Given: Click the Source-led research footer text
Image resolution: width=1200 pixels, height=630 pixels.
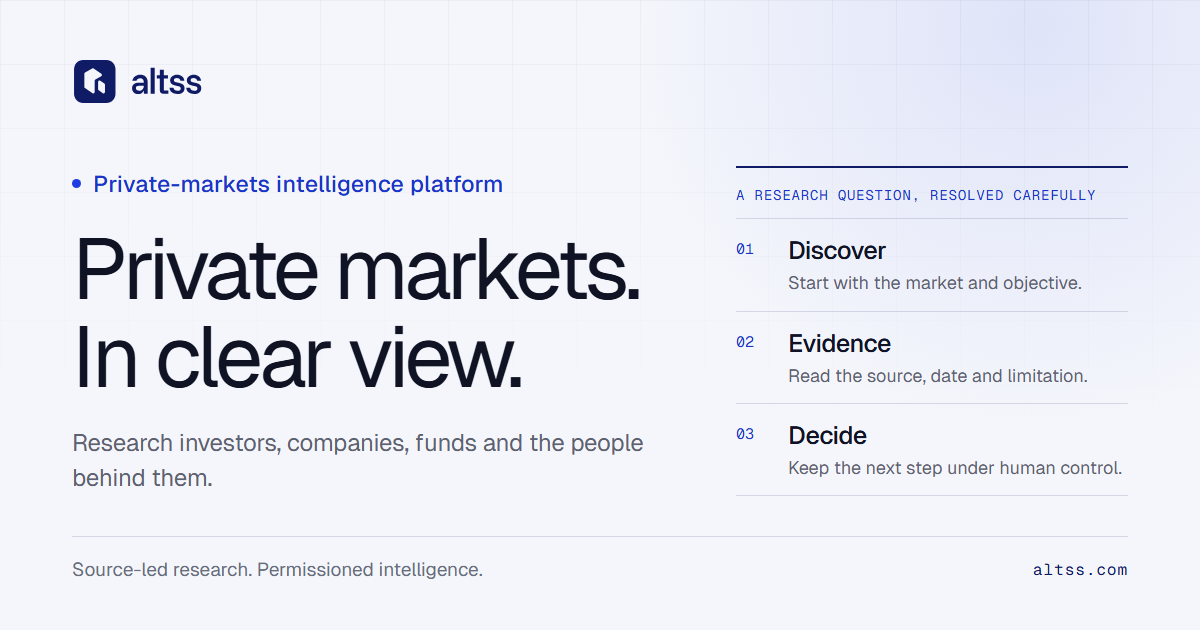Looking at the screenshot, I should point(278,570).
